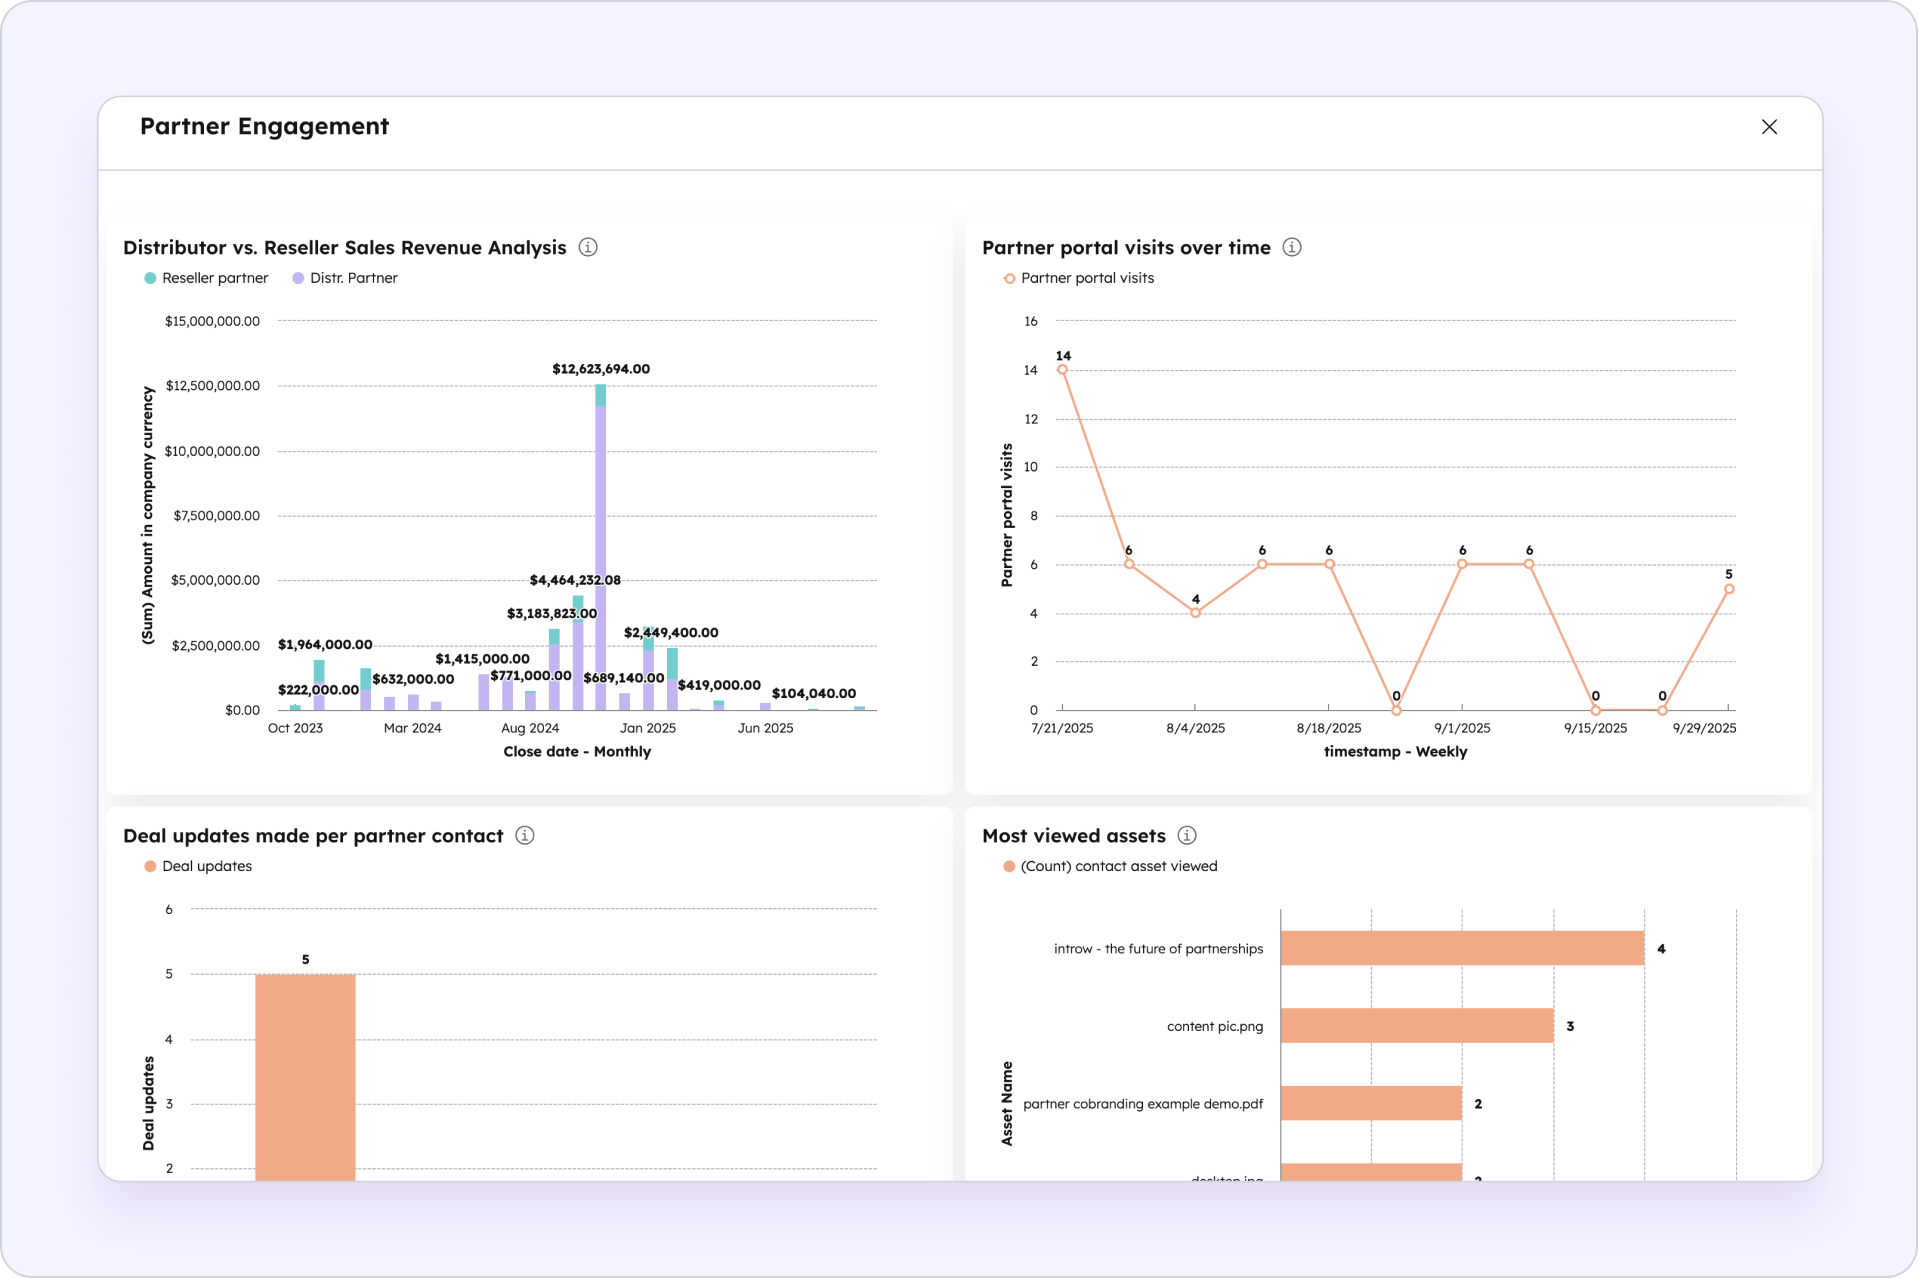The image size is (1918, 1278).
Task: Click the Jan 2025 axis label
Action: click(648, 728)
